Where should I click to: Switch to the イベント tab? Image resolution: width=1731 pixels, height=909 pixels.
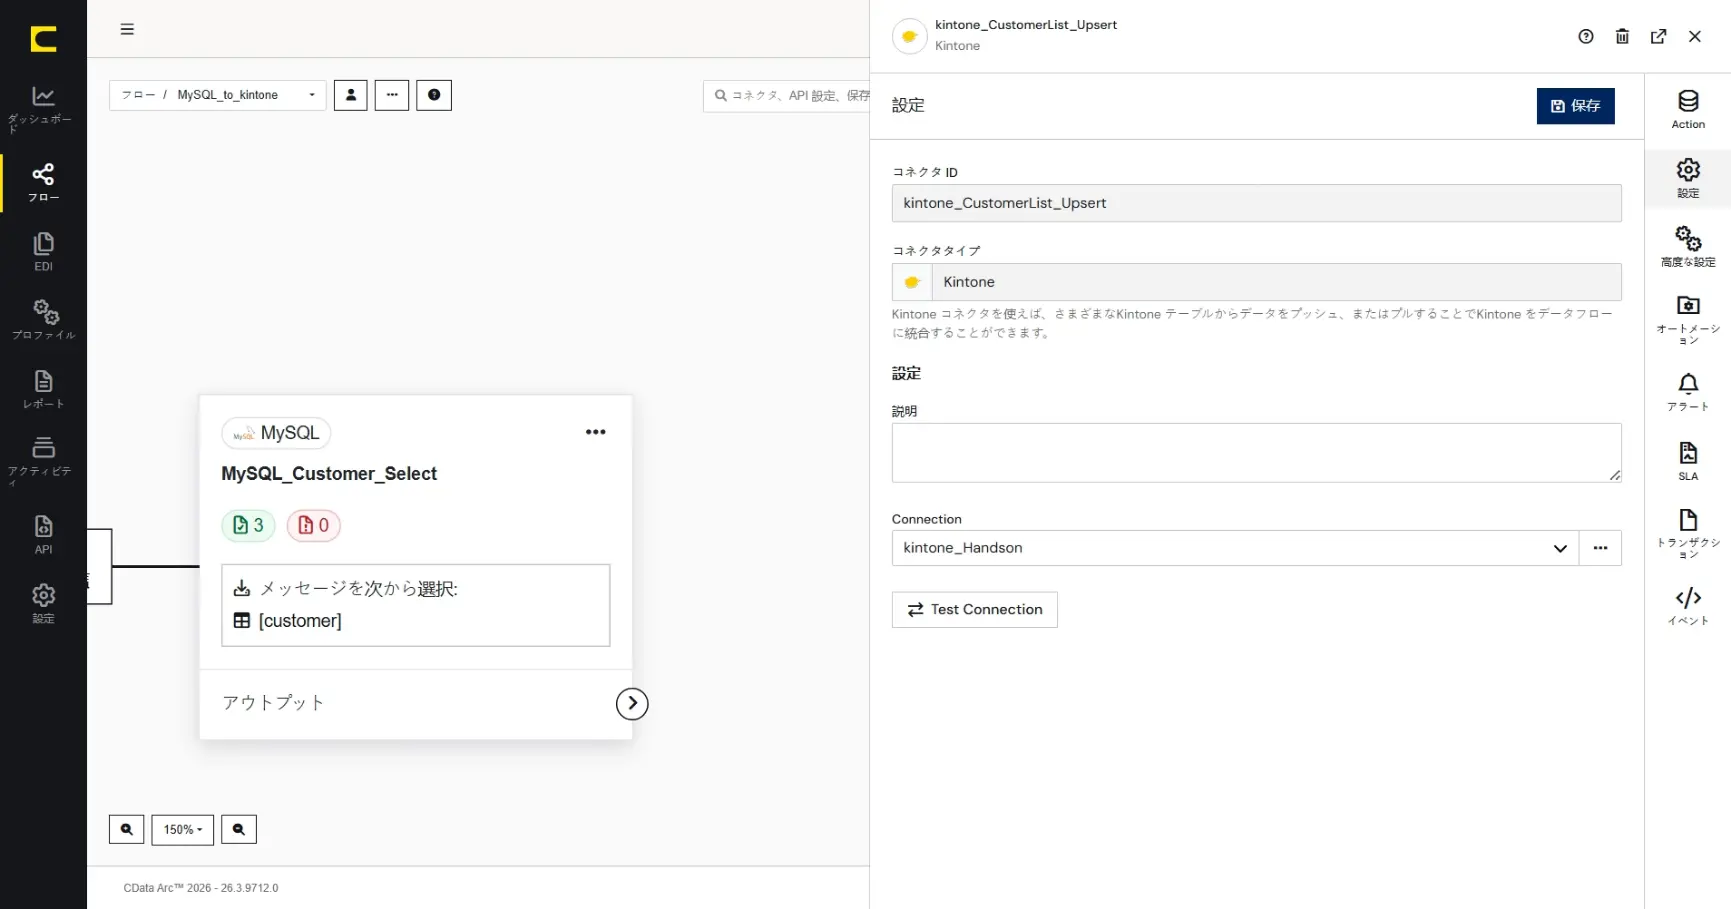coord(1688,606)
